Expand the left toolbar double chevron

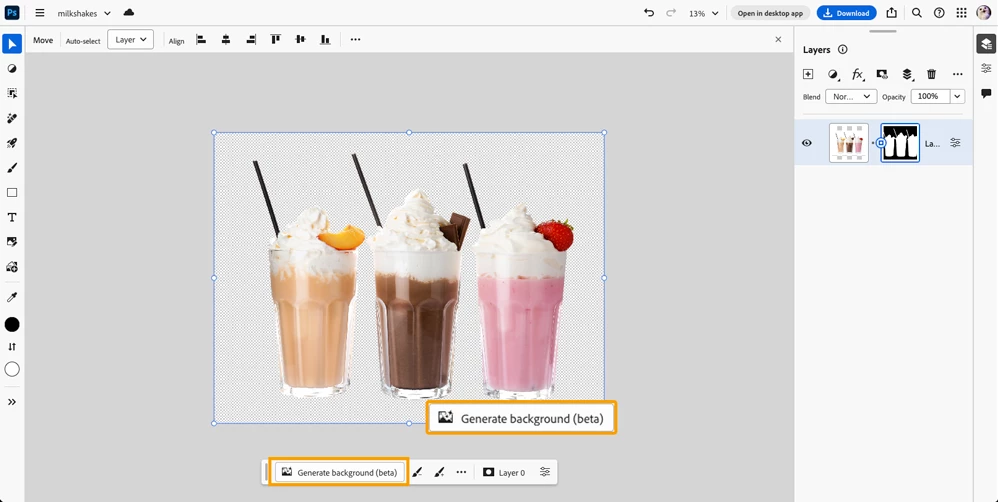(x=12, y=401)
